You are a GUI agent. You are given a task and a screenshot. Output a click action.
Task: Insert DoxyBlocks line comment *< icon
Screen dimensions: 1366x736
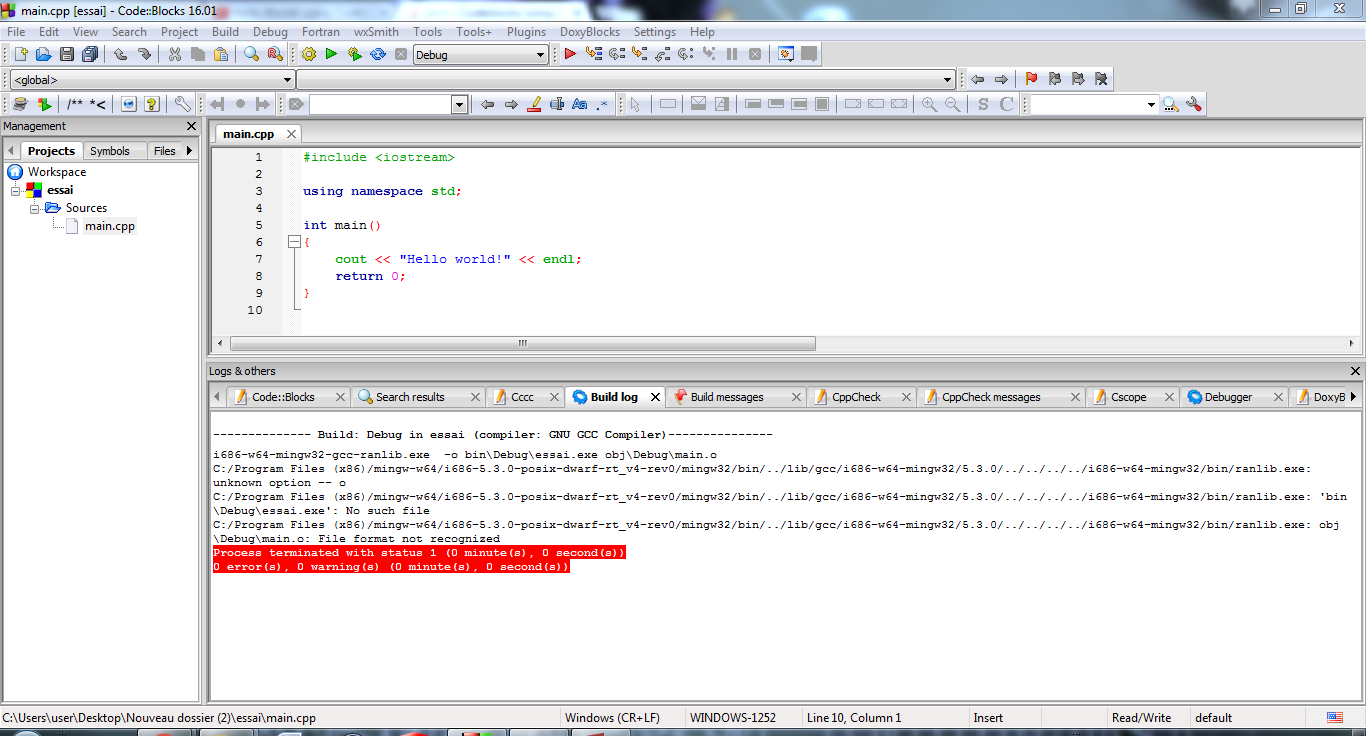98,104
